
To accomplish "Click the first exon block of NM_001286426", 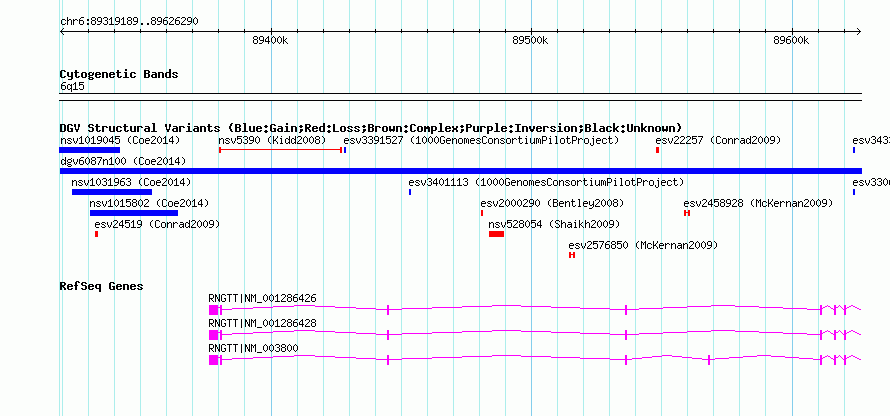I will [213, 310].
